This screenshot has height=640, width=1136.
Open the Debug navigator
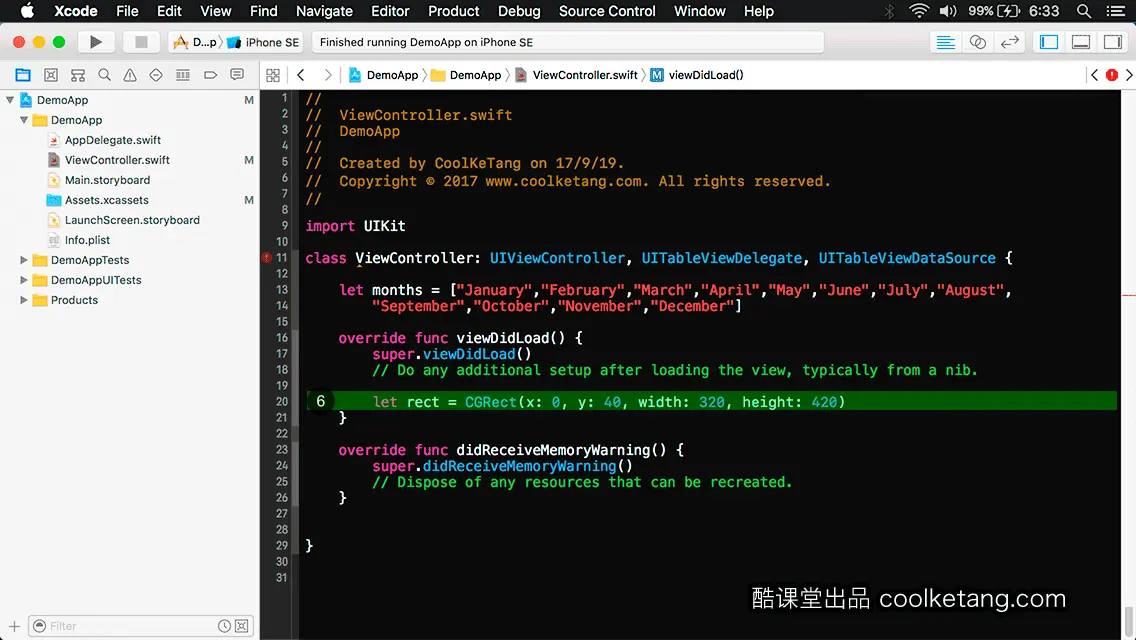pos(183,75)
